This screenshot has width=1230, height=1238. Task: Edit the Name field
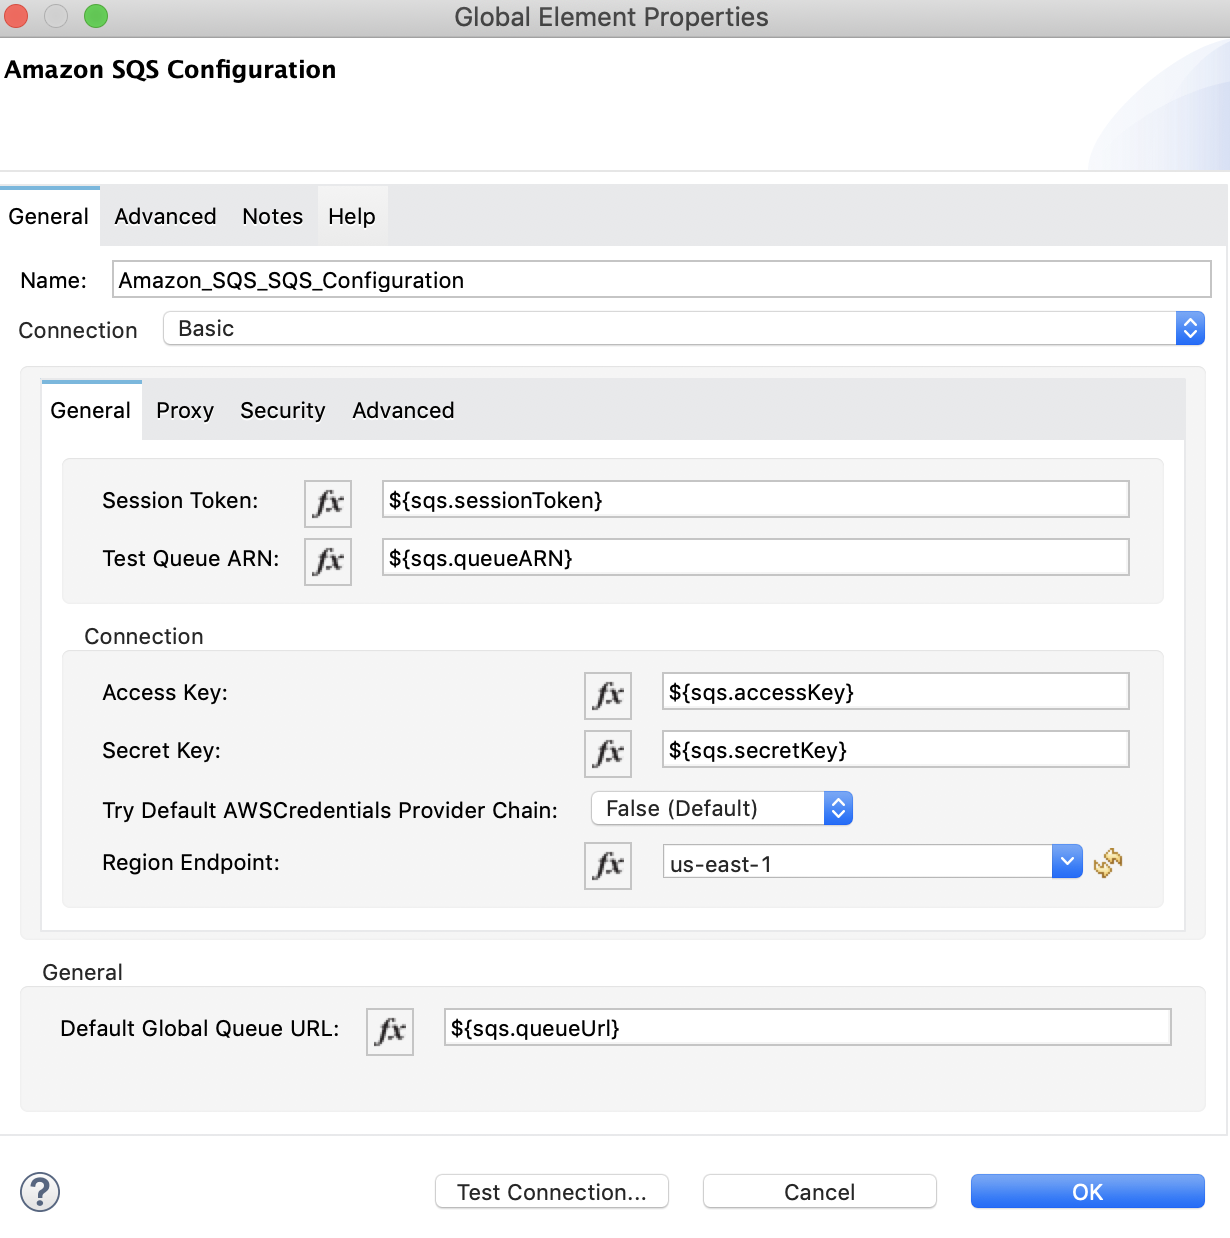(662, 280)
